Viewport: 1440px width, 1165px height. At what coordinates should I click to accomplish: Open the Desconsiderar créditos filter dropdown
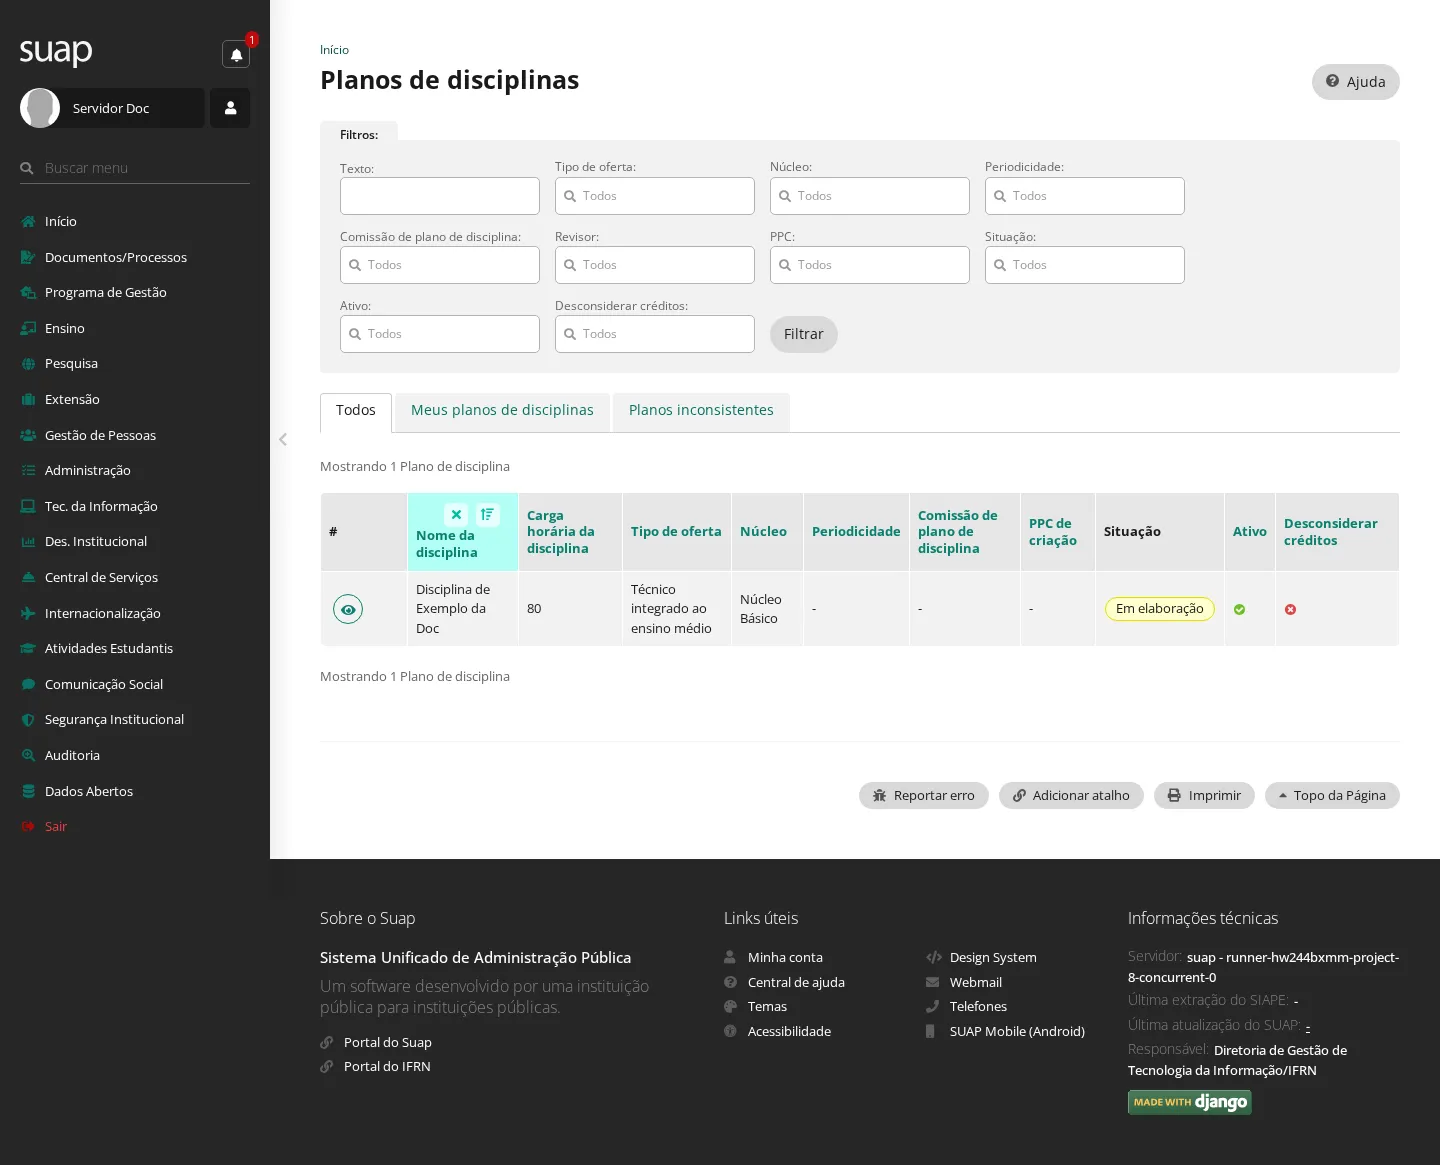[x=655, y=334]
